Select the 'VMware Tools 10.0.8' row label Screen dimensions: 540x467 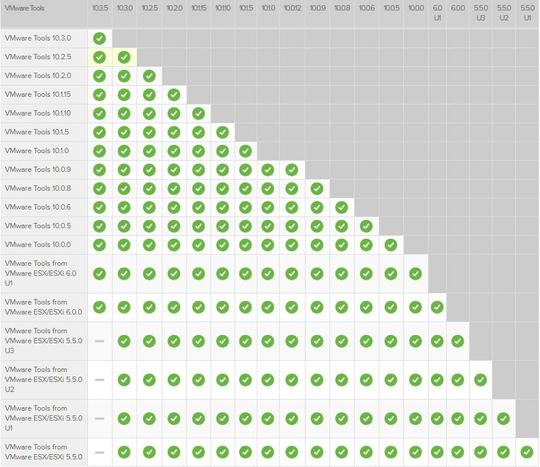point(38,188)
